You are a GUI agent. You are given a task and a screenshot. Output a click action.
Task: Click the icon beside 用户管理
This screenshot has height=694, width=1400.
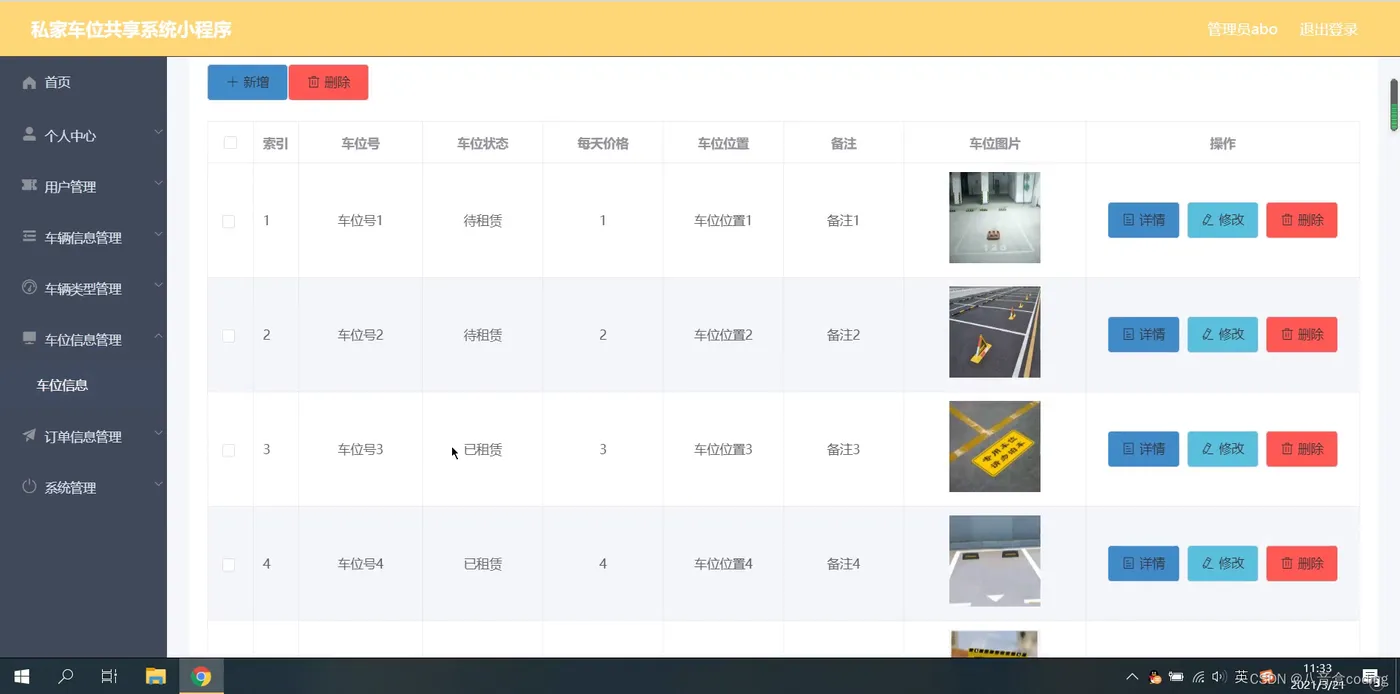tap(29, 186)
